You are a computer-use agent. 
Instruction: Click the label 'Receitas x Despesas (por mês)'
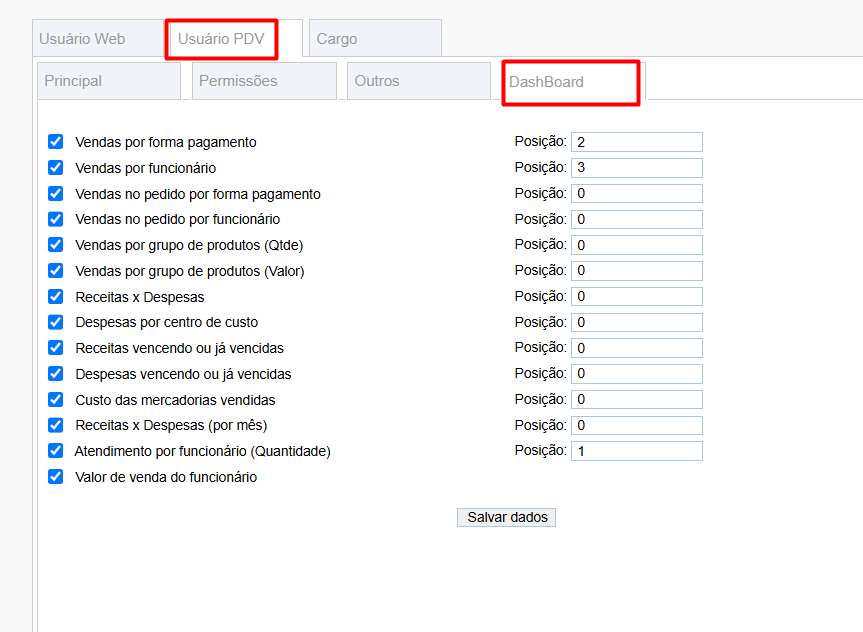tap(171, 426)
